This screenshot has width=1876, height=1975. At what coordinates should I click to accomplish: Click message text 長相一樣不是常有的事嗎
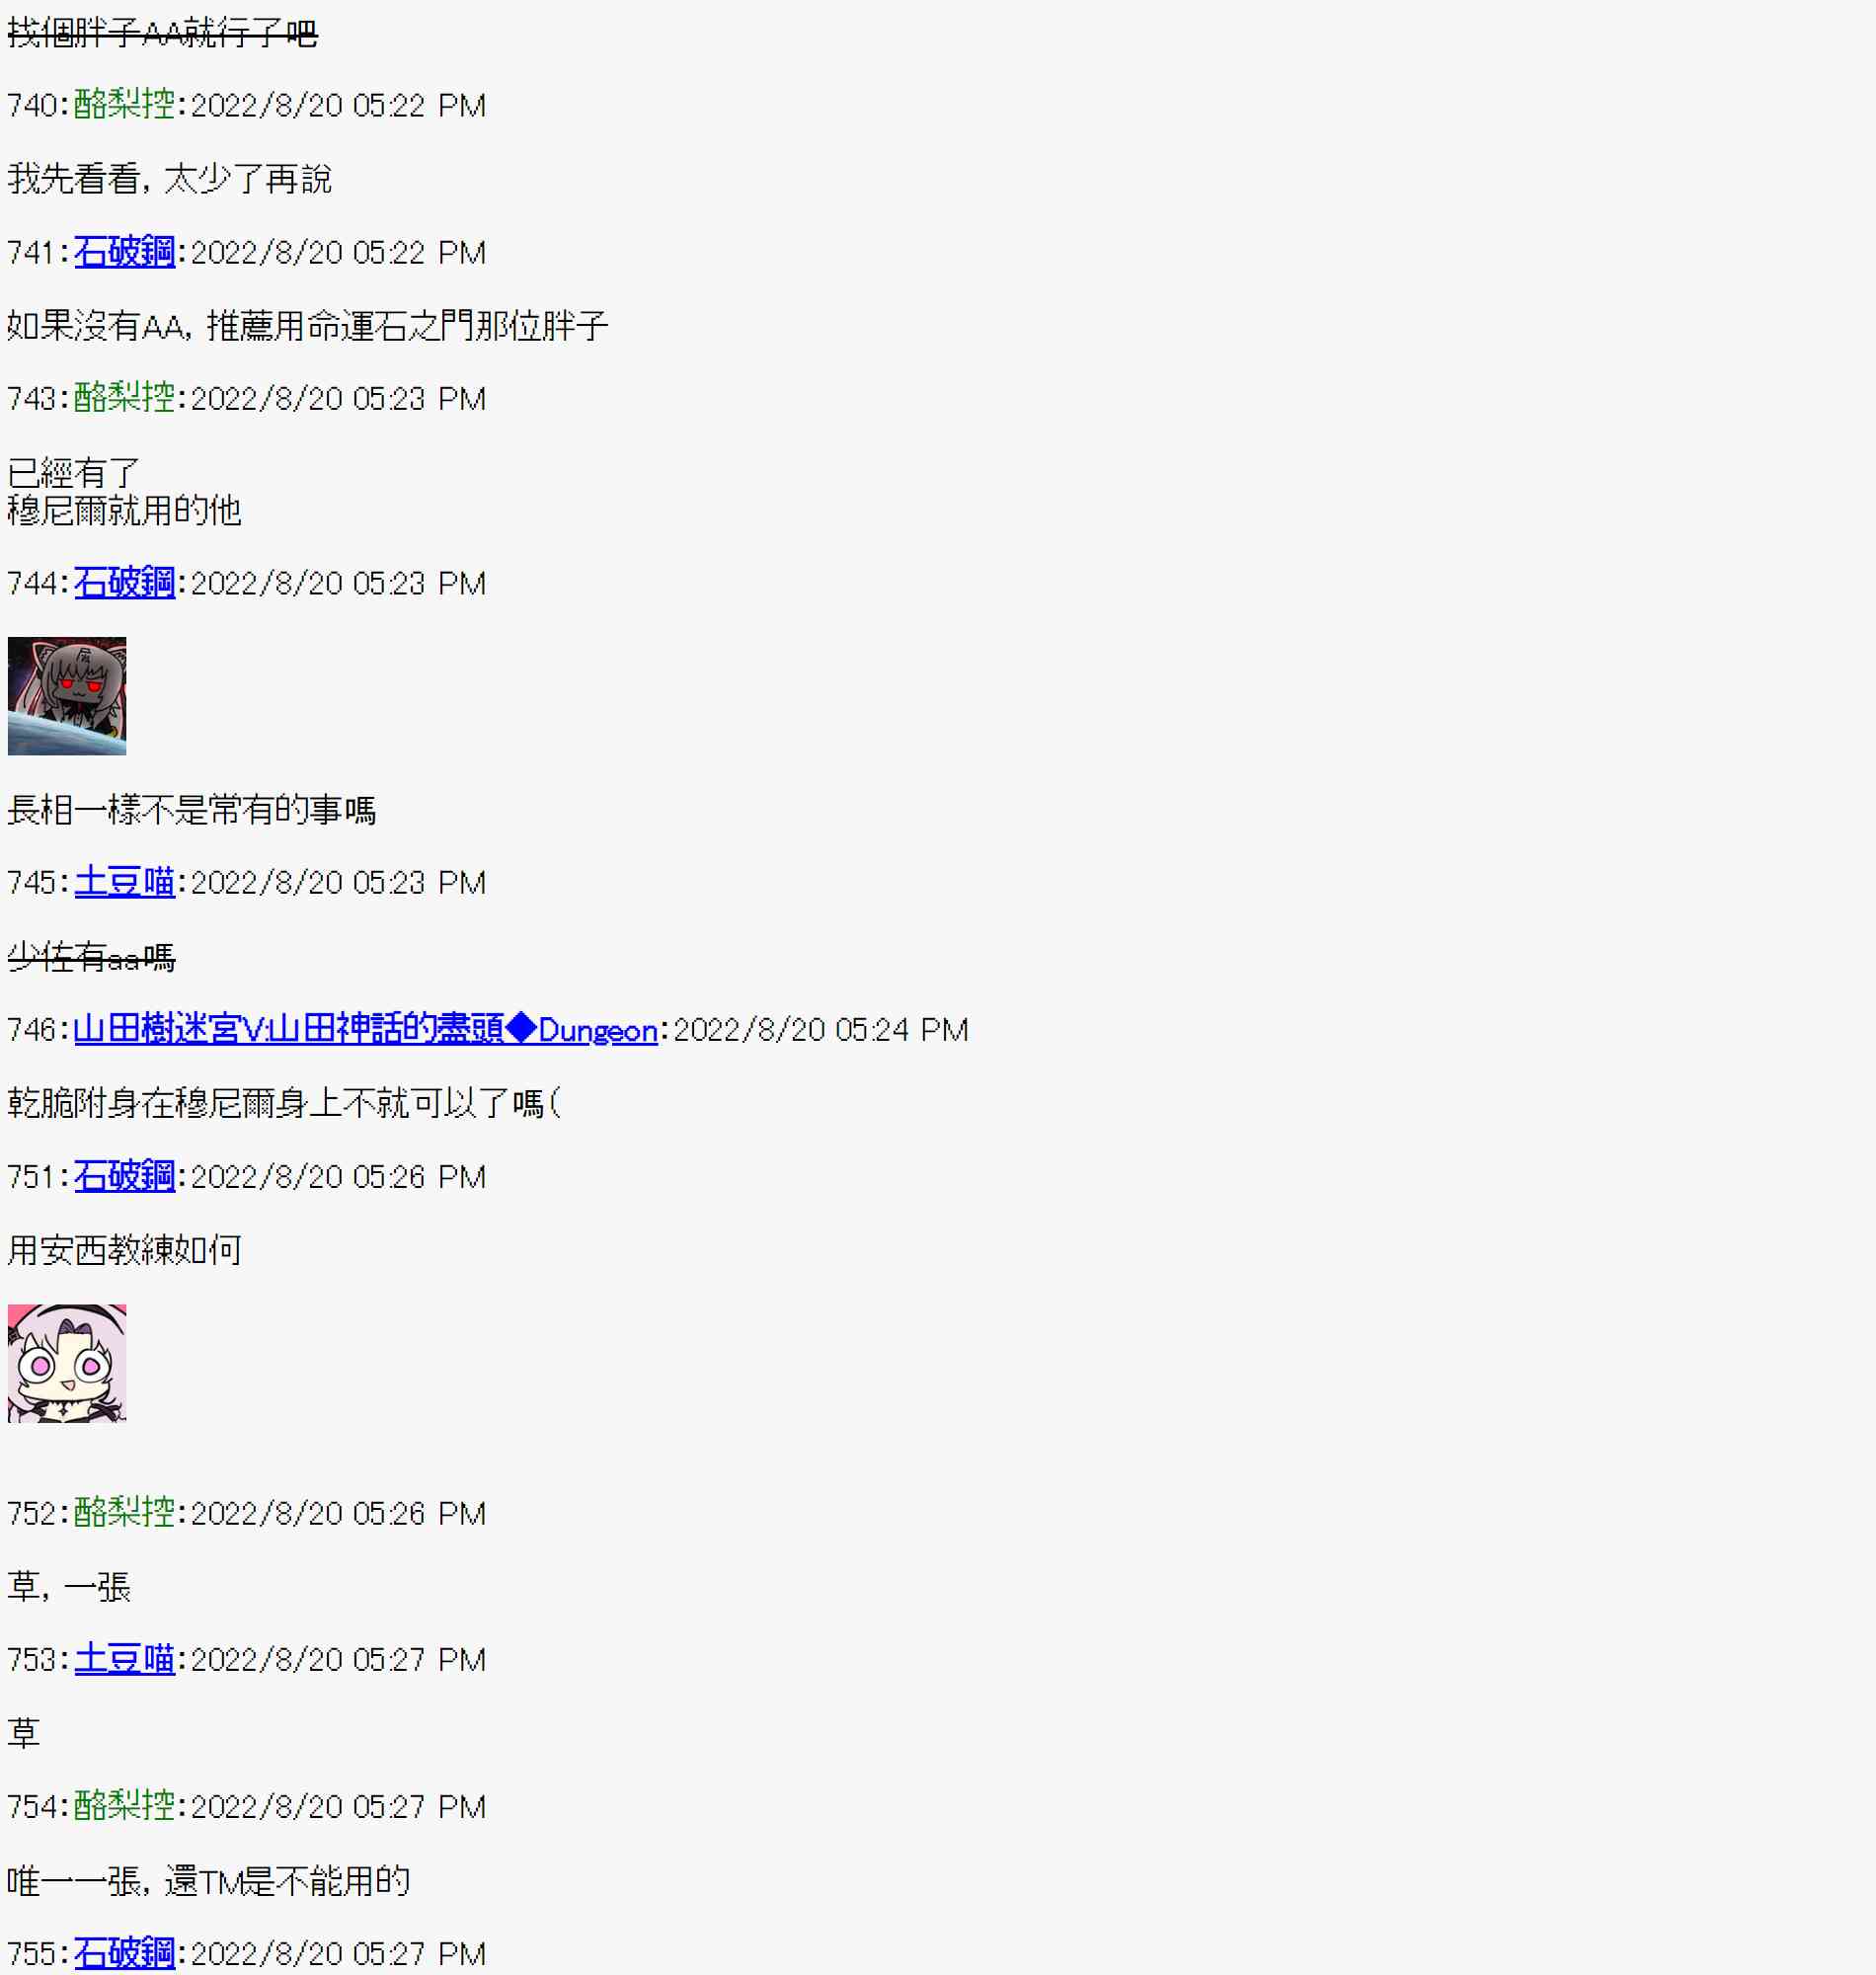point(192,810)
